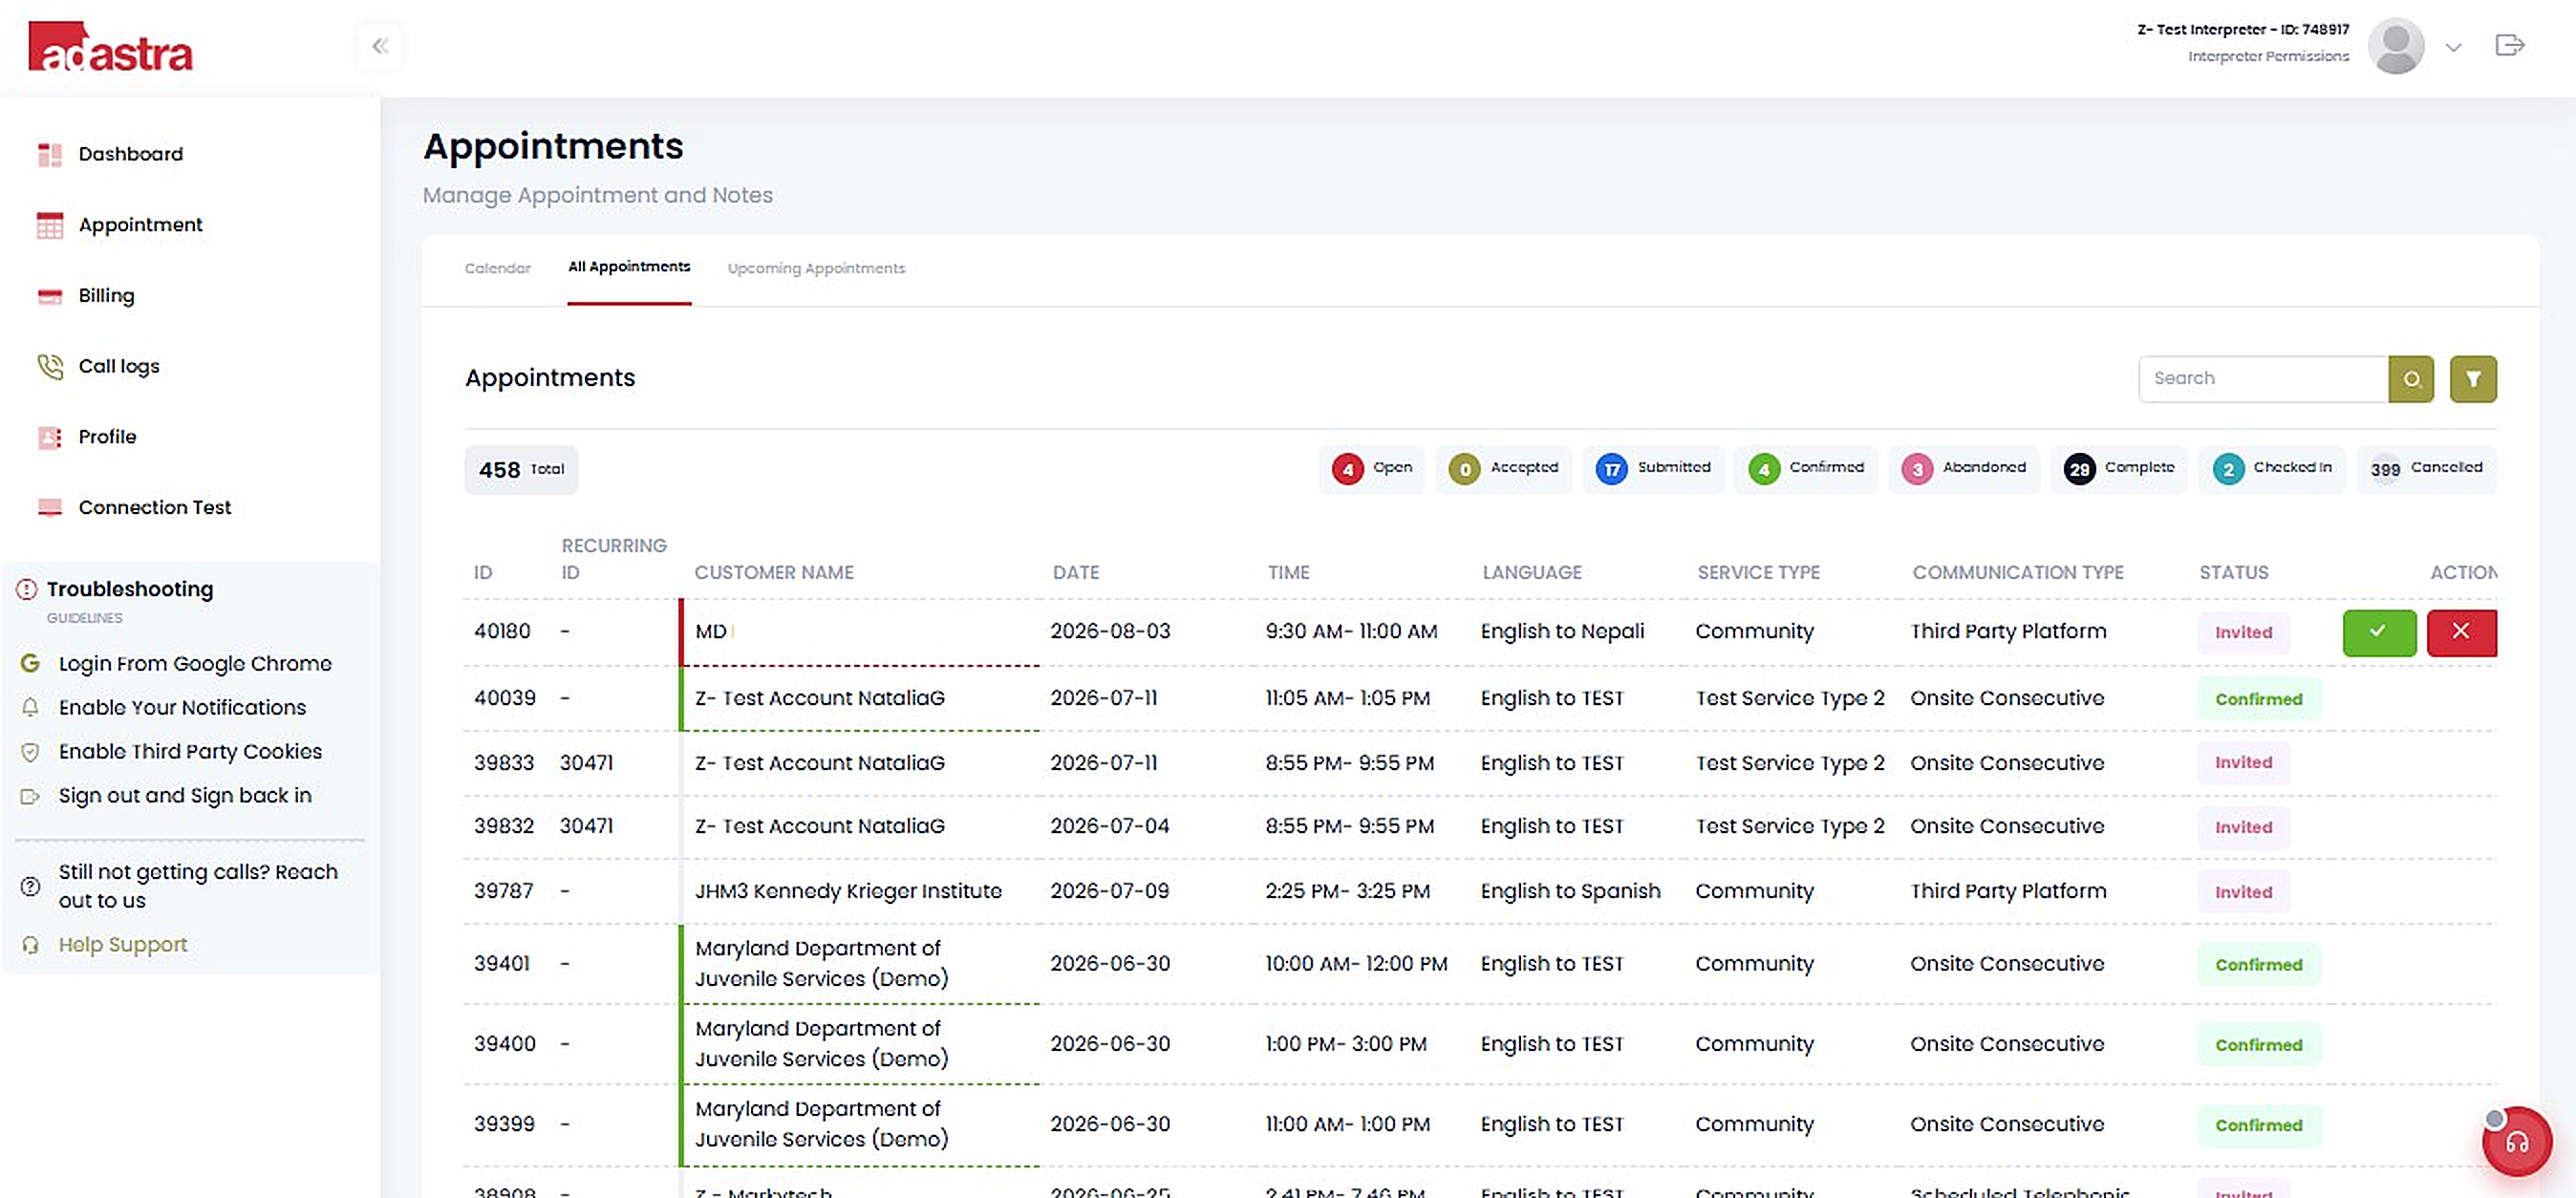Click the cookies shield icon
The height and width of the screenshot is (1198, 2576).
click(30, 752)
